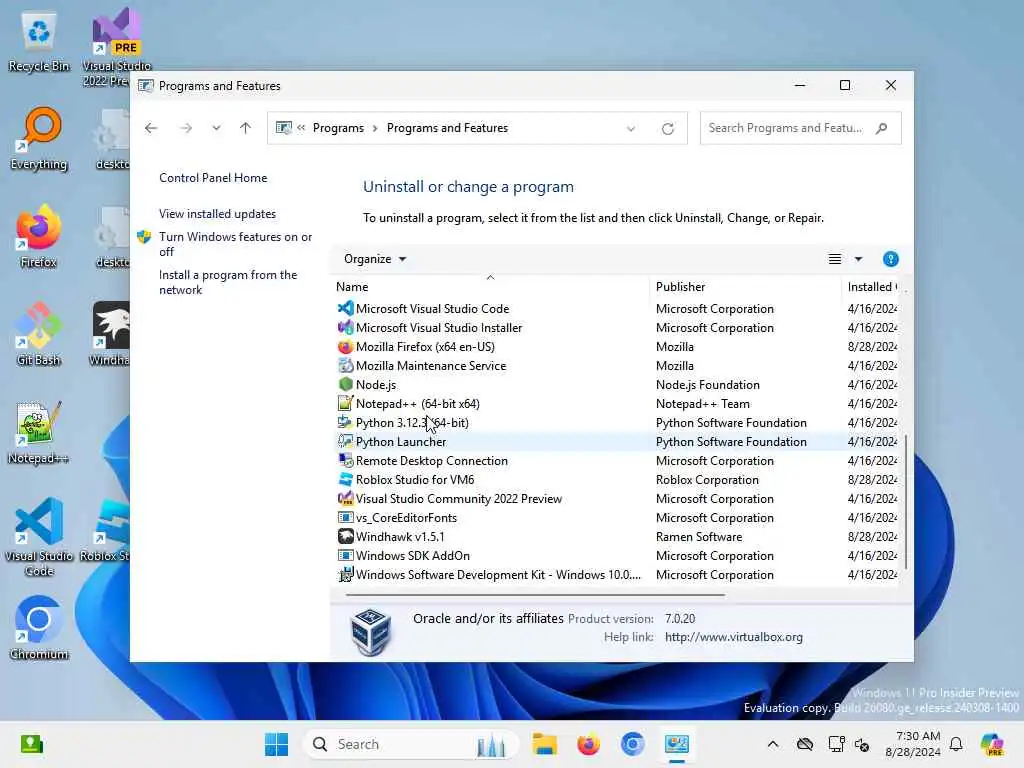
Task: Go back with the left arrow
Action: click(x=151, y=128)
